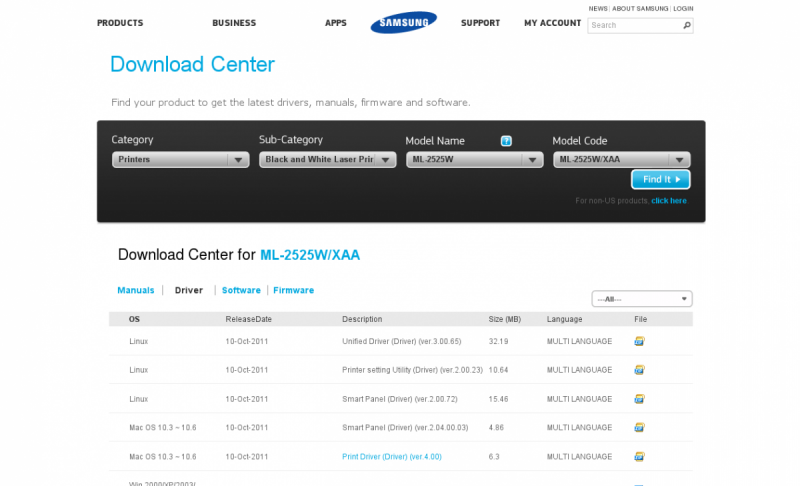
Task: Download Printer setting Utility file
Action: (x=639, y=370)
